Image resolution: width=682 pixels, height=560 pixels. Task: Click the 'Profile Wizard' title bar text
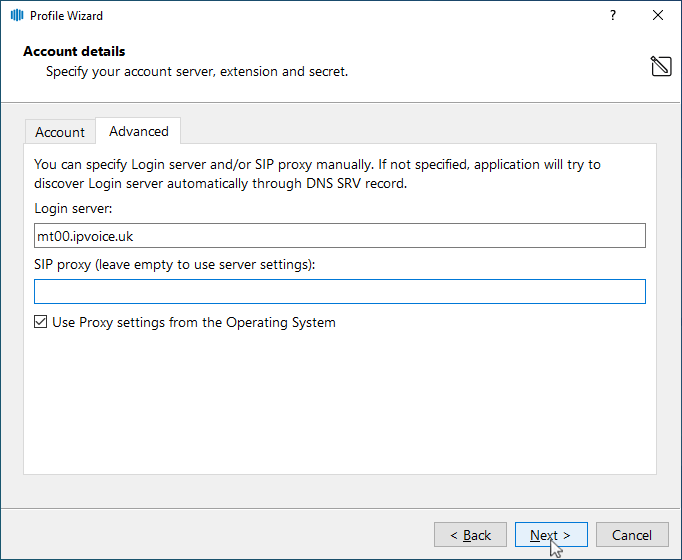(66, 16)
